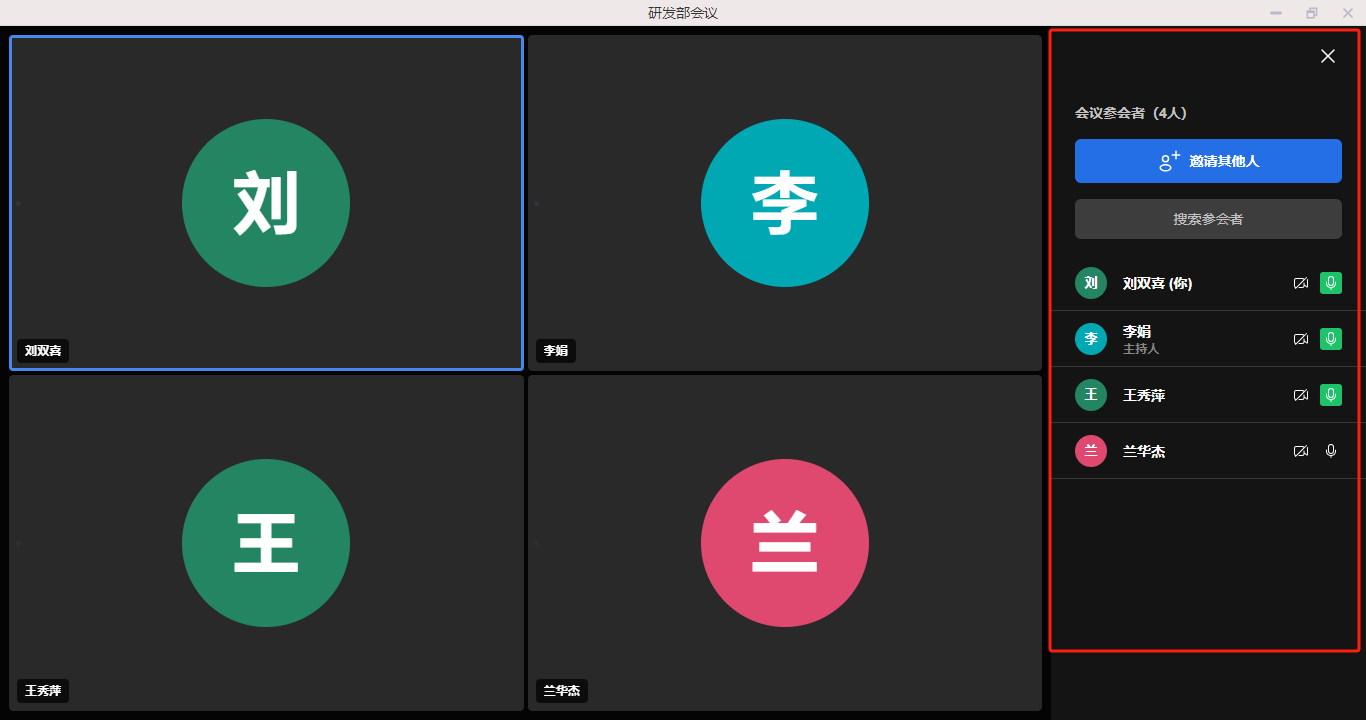1366x720 pixels.
Task: Mute 王秀萍's microphone in participant list
Action: pos(1330,395)
